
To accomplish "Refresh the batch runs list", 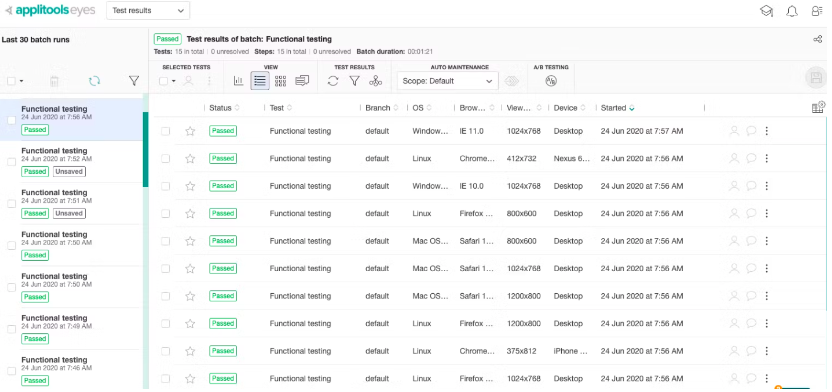I will click(94, 81).
